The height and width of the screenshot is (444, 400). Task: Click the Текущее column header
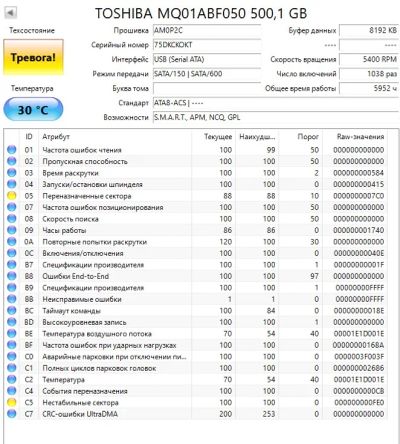pos(218,136)
